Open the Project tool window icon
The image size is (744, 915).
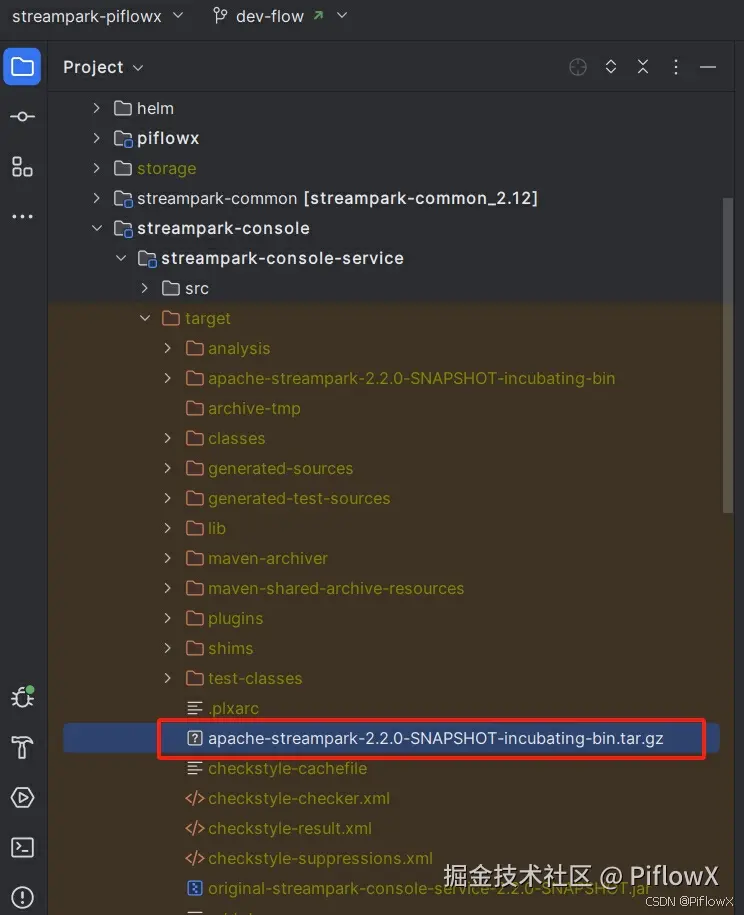click(22, 67)
